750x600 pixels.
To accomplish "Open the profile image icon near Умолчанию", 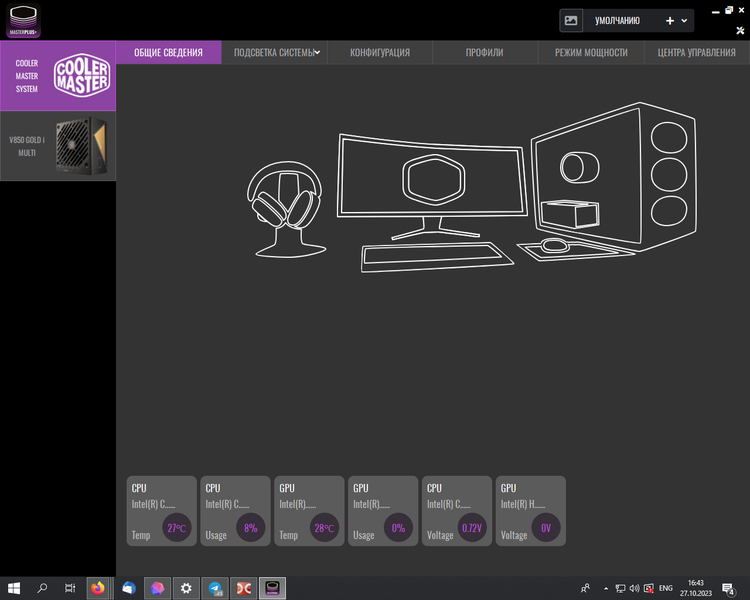I will click(571, 21).
